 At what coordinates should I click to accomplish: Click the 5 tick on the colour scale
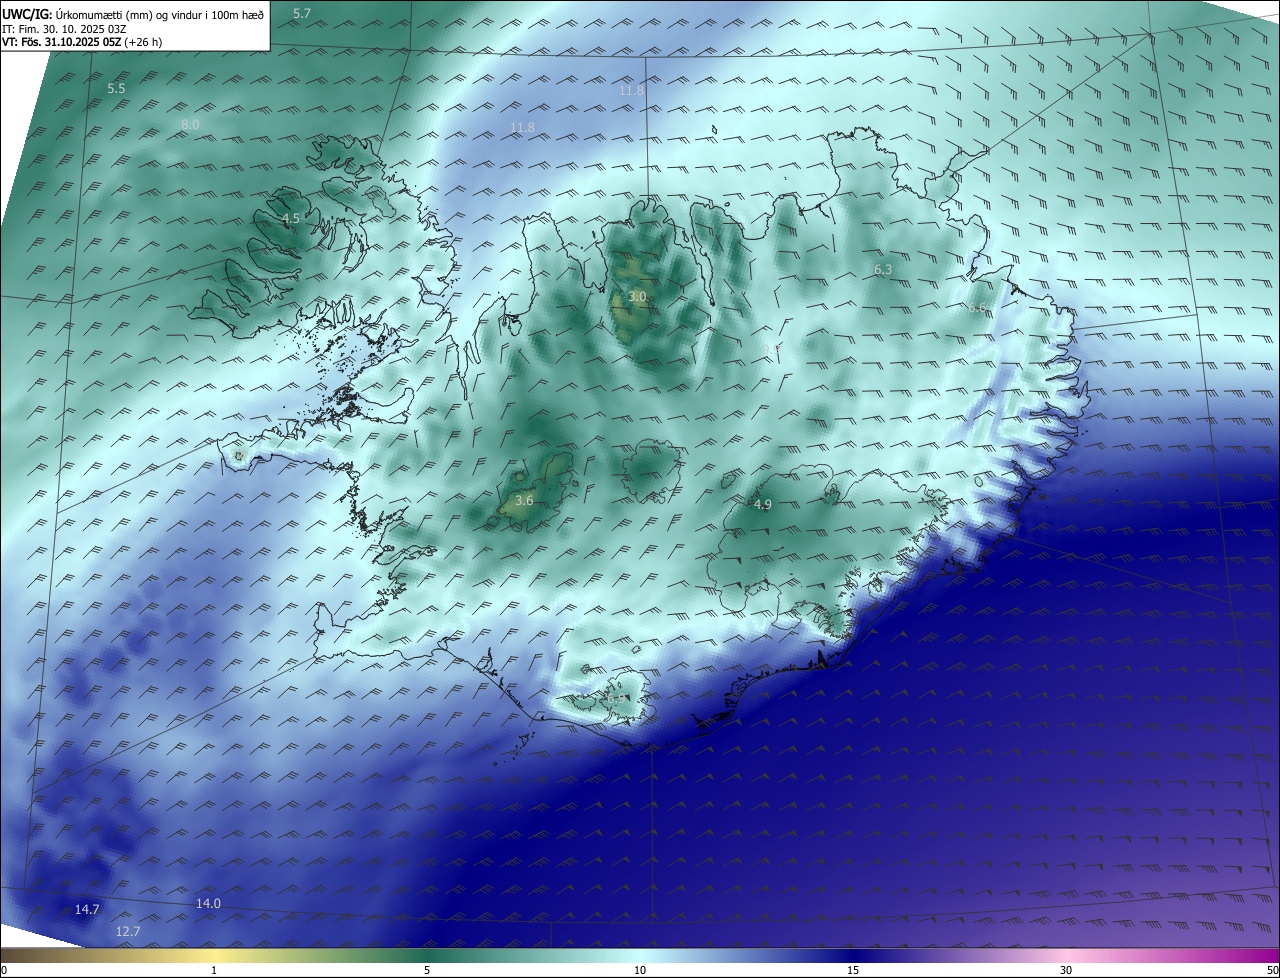click(x=427, y=970)
